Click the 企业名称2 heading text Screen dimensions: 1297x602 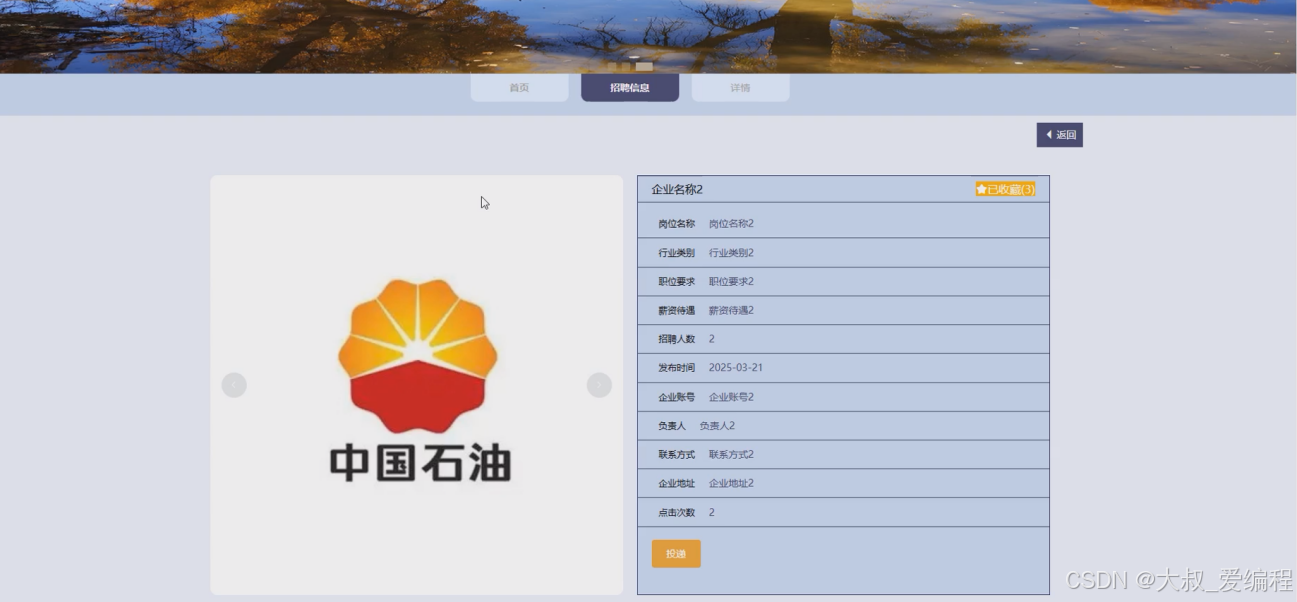click(677, 189)
